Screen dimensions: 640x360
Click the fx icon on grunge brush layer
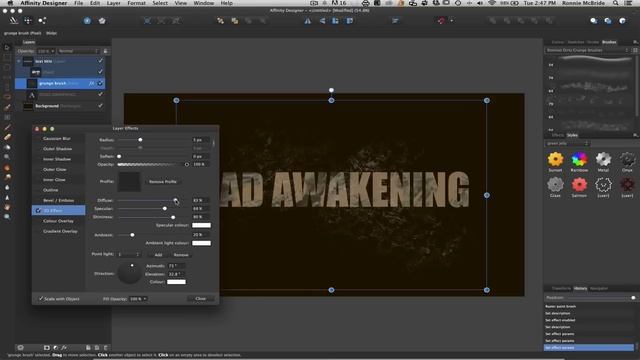[91, 83]
